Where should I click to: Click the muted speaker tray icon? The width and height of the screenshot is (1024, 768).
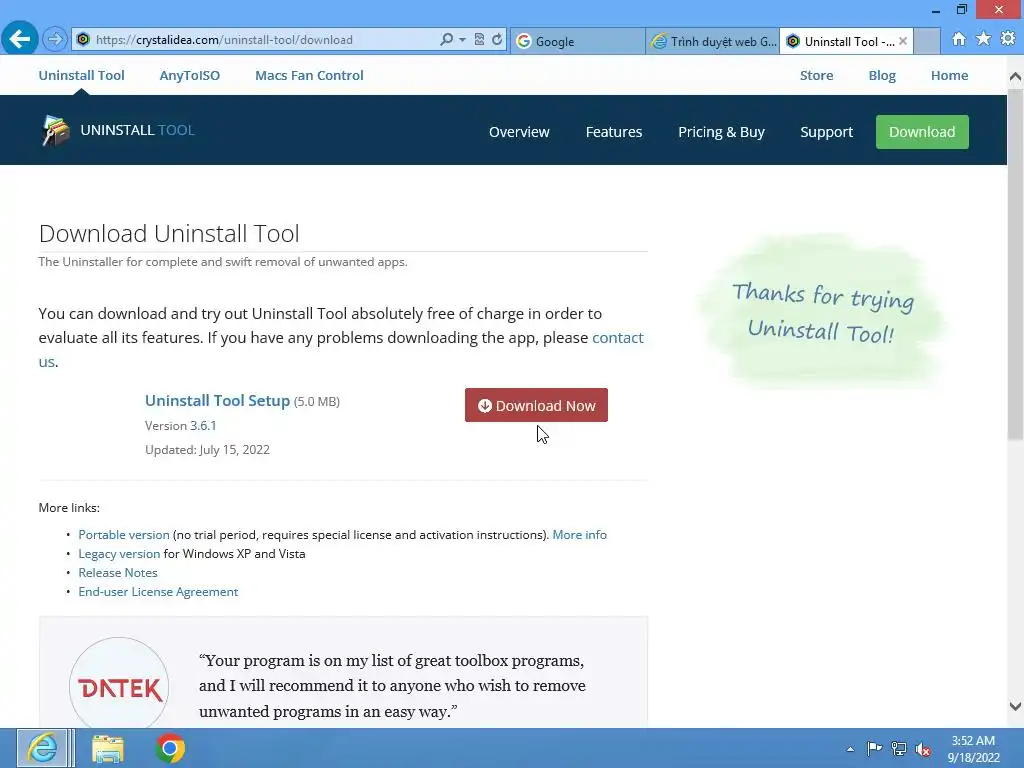tap(923, 749)
